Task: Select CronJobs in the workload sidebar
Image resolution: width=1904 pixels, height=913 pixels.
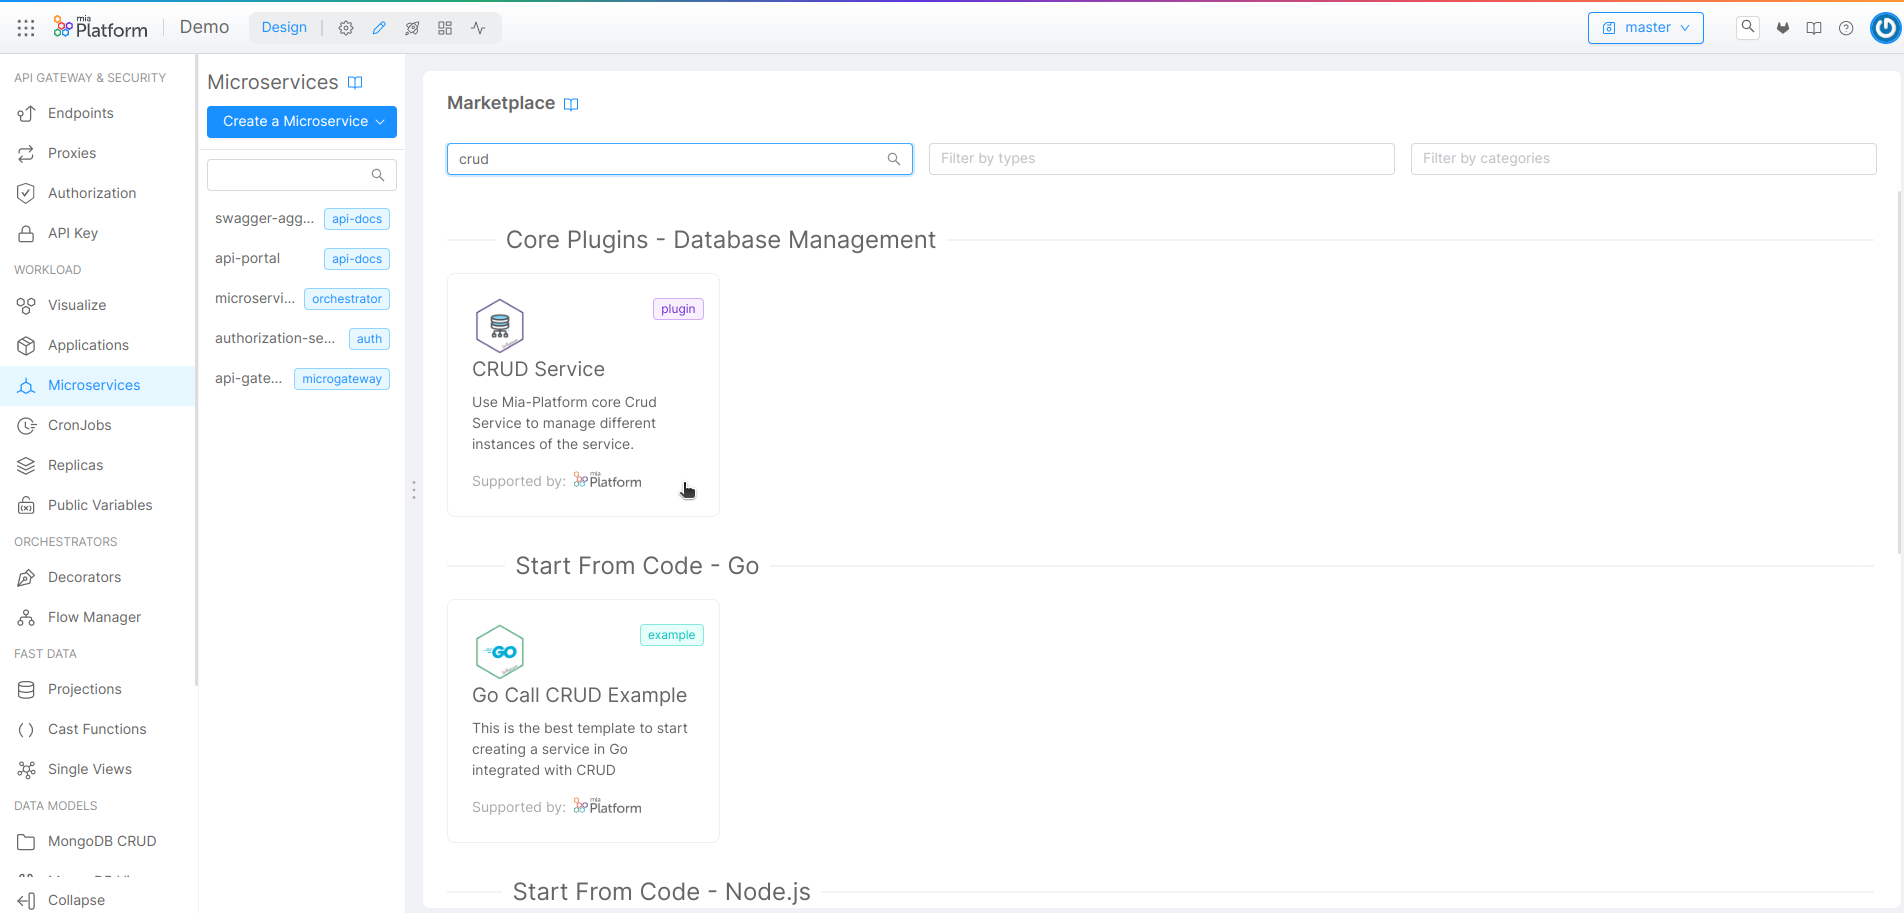Action: click(x=80, y=425)
